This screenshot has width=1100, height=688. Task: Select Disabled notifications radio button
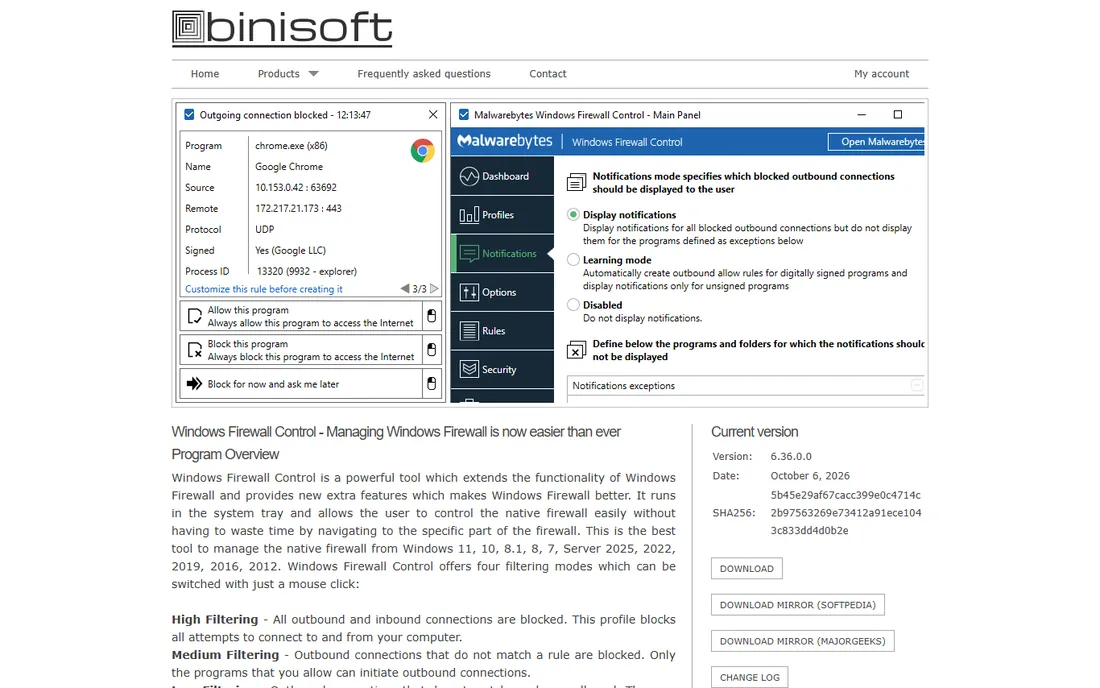(x=573, y=304)
